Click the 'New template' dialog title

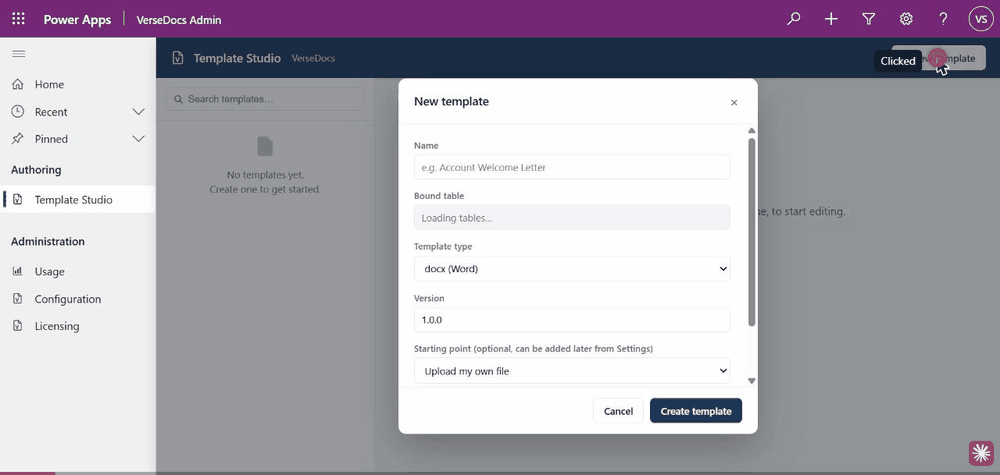click(x=452, y=101)
